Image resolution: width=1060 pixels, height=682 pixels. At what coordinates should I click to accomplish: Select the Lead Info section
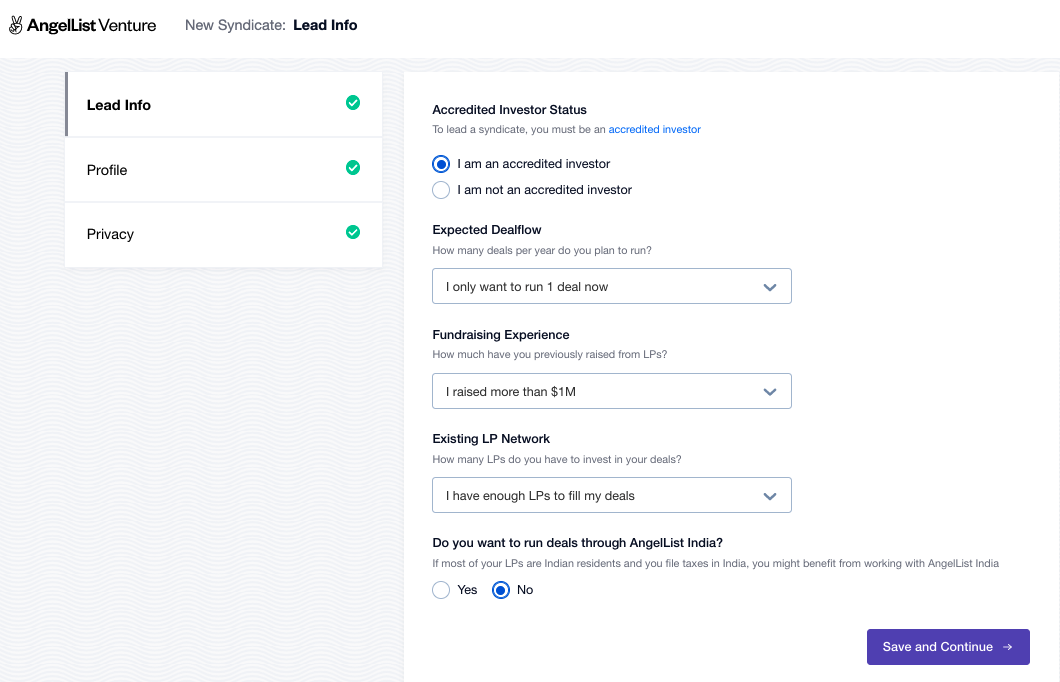point(224,105)
